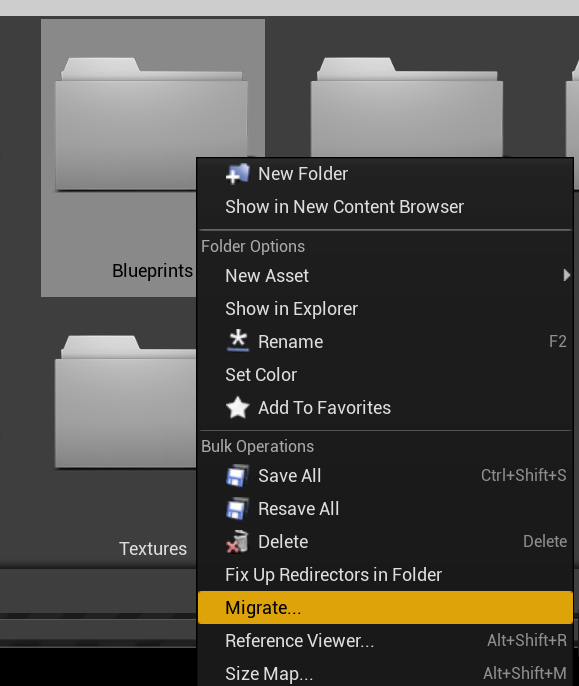This screenshot has width=579, height=686.
Task: Click the Add To Favorites star icon
Action: coord(238,408)
